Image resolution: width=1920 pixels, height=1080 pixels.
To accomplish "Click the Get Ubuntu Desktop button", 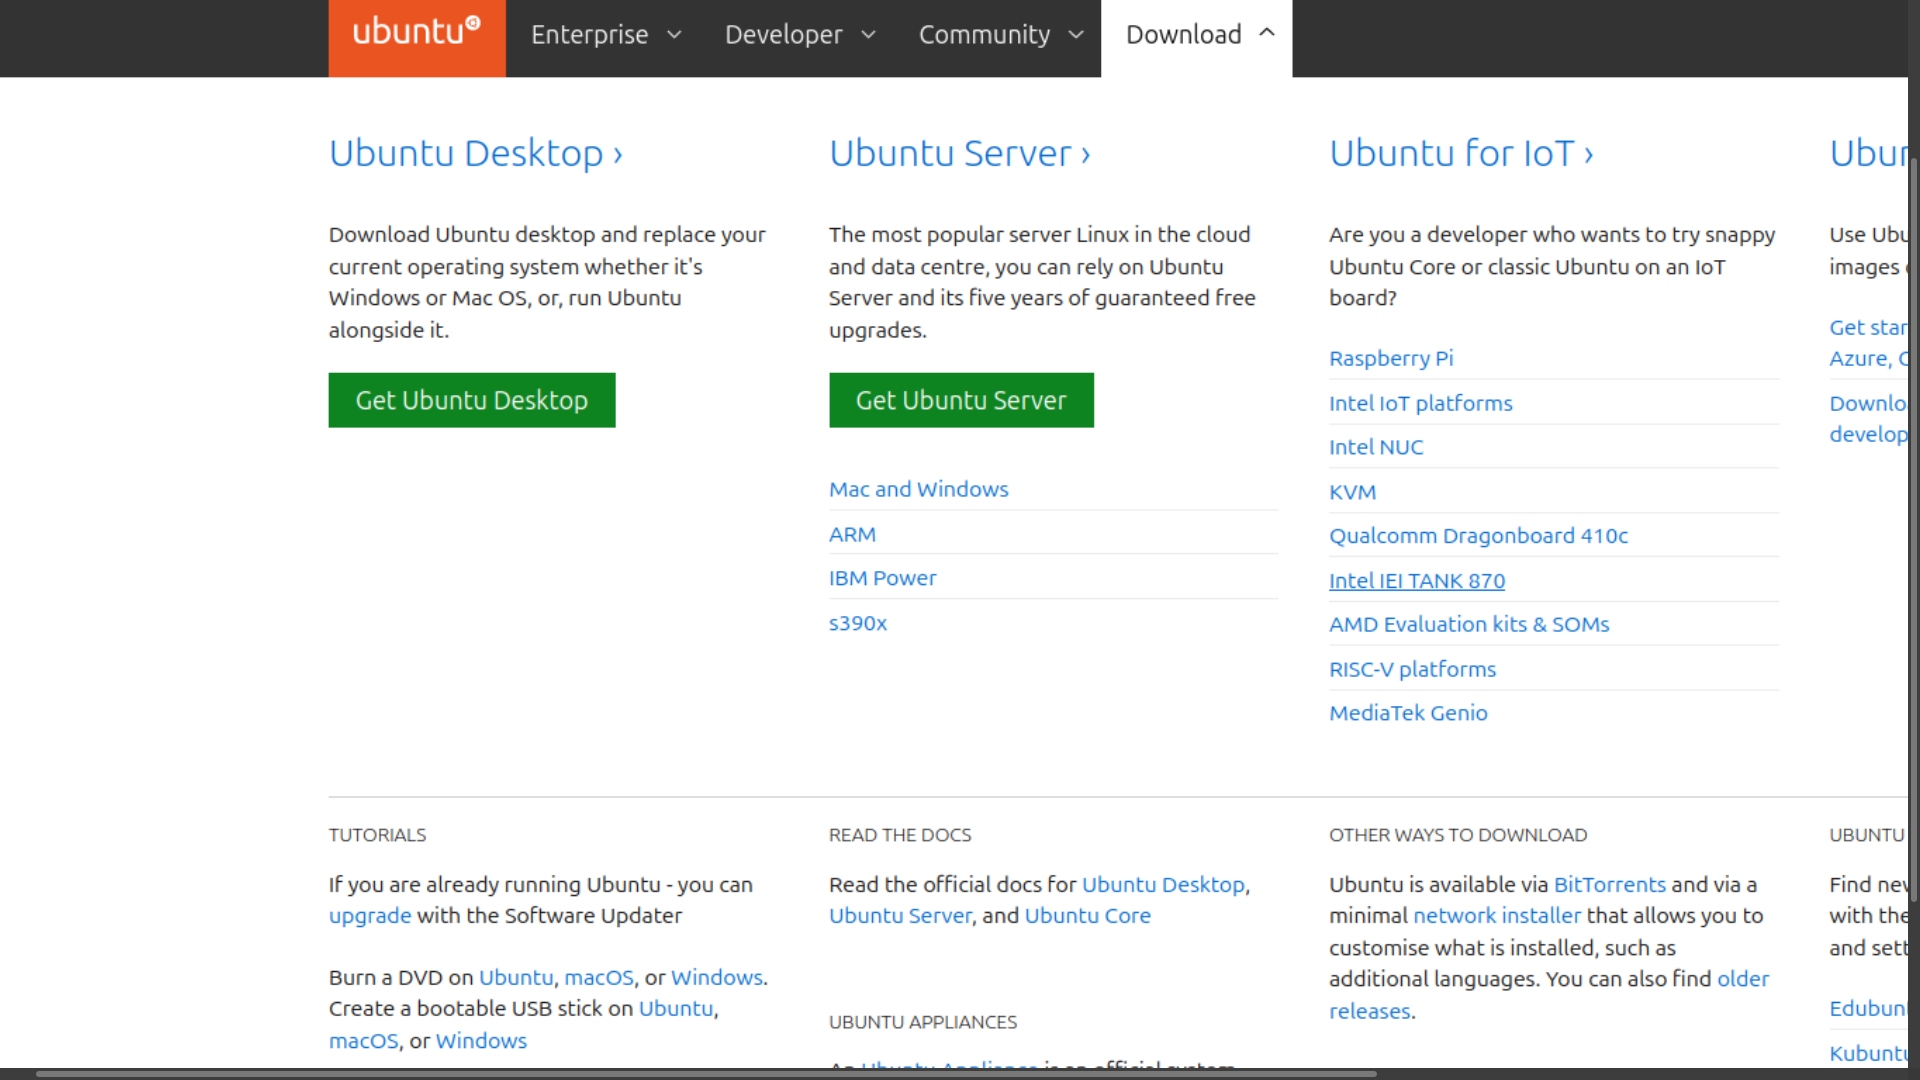I will [472, 400].
